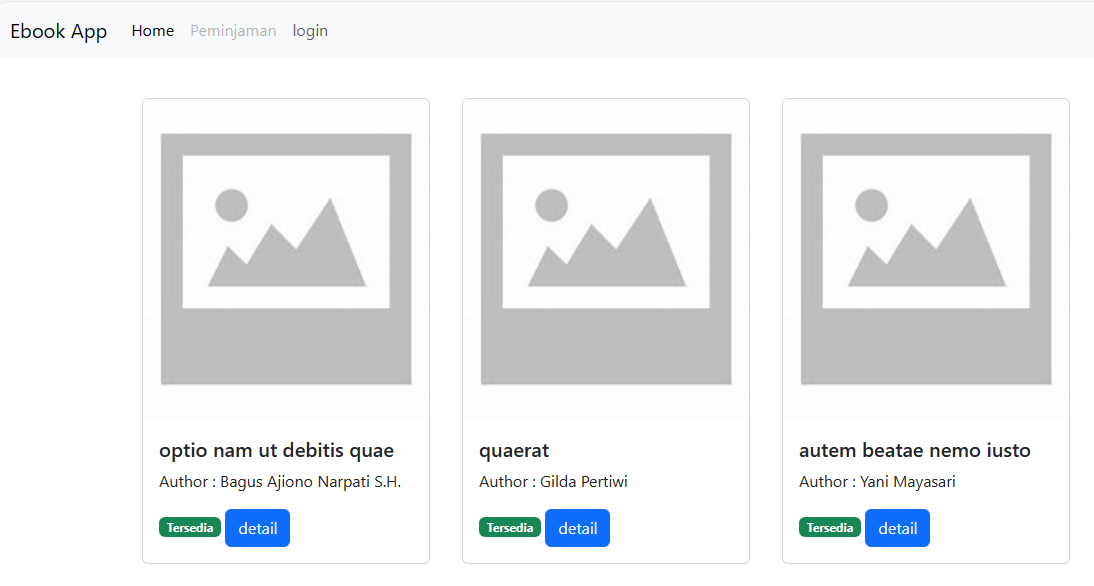Screen dimensions: 1094x586
Task: Click the Ebook App brand logo
Action: [59, 31]
